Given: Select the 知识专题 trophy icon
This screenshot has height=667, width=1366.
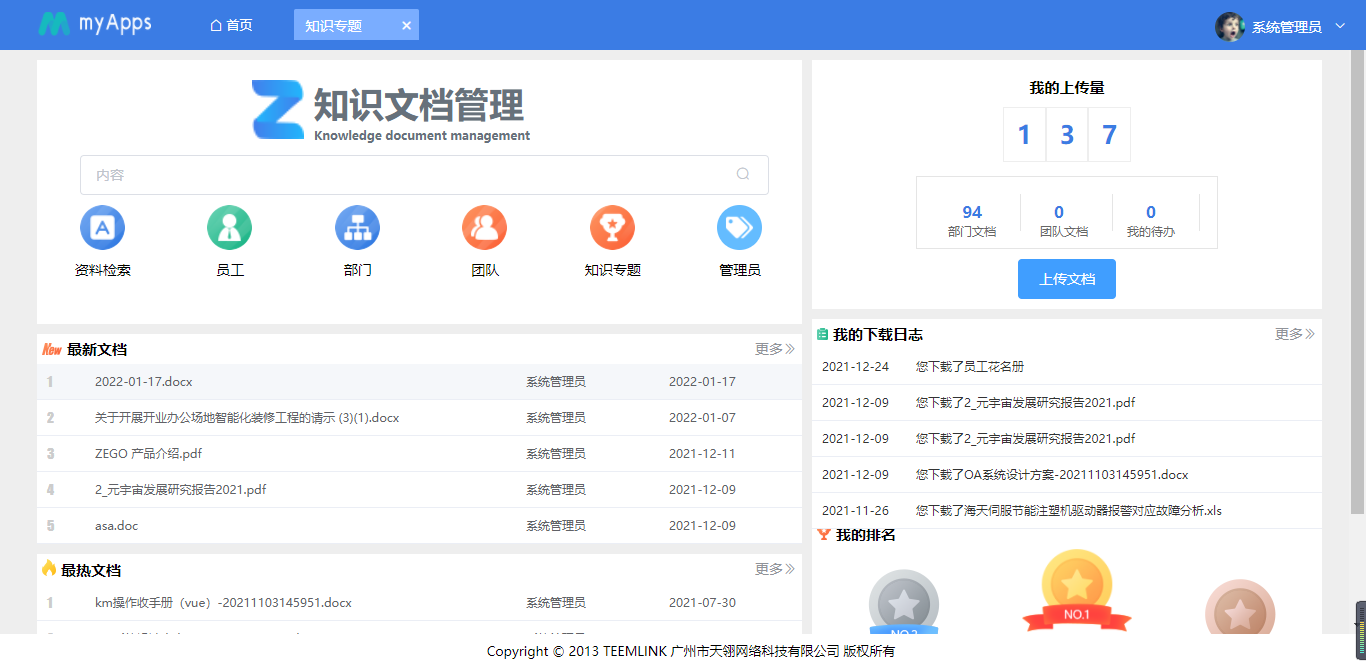Looking at the screenshot, I should click(x=612, y=227).
